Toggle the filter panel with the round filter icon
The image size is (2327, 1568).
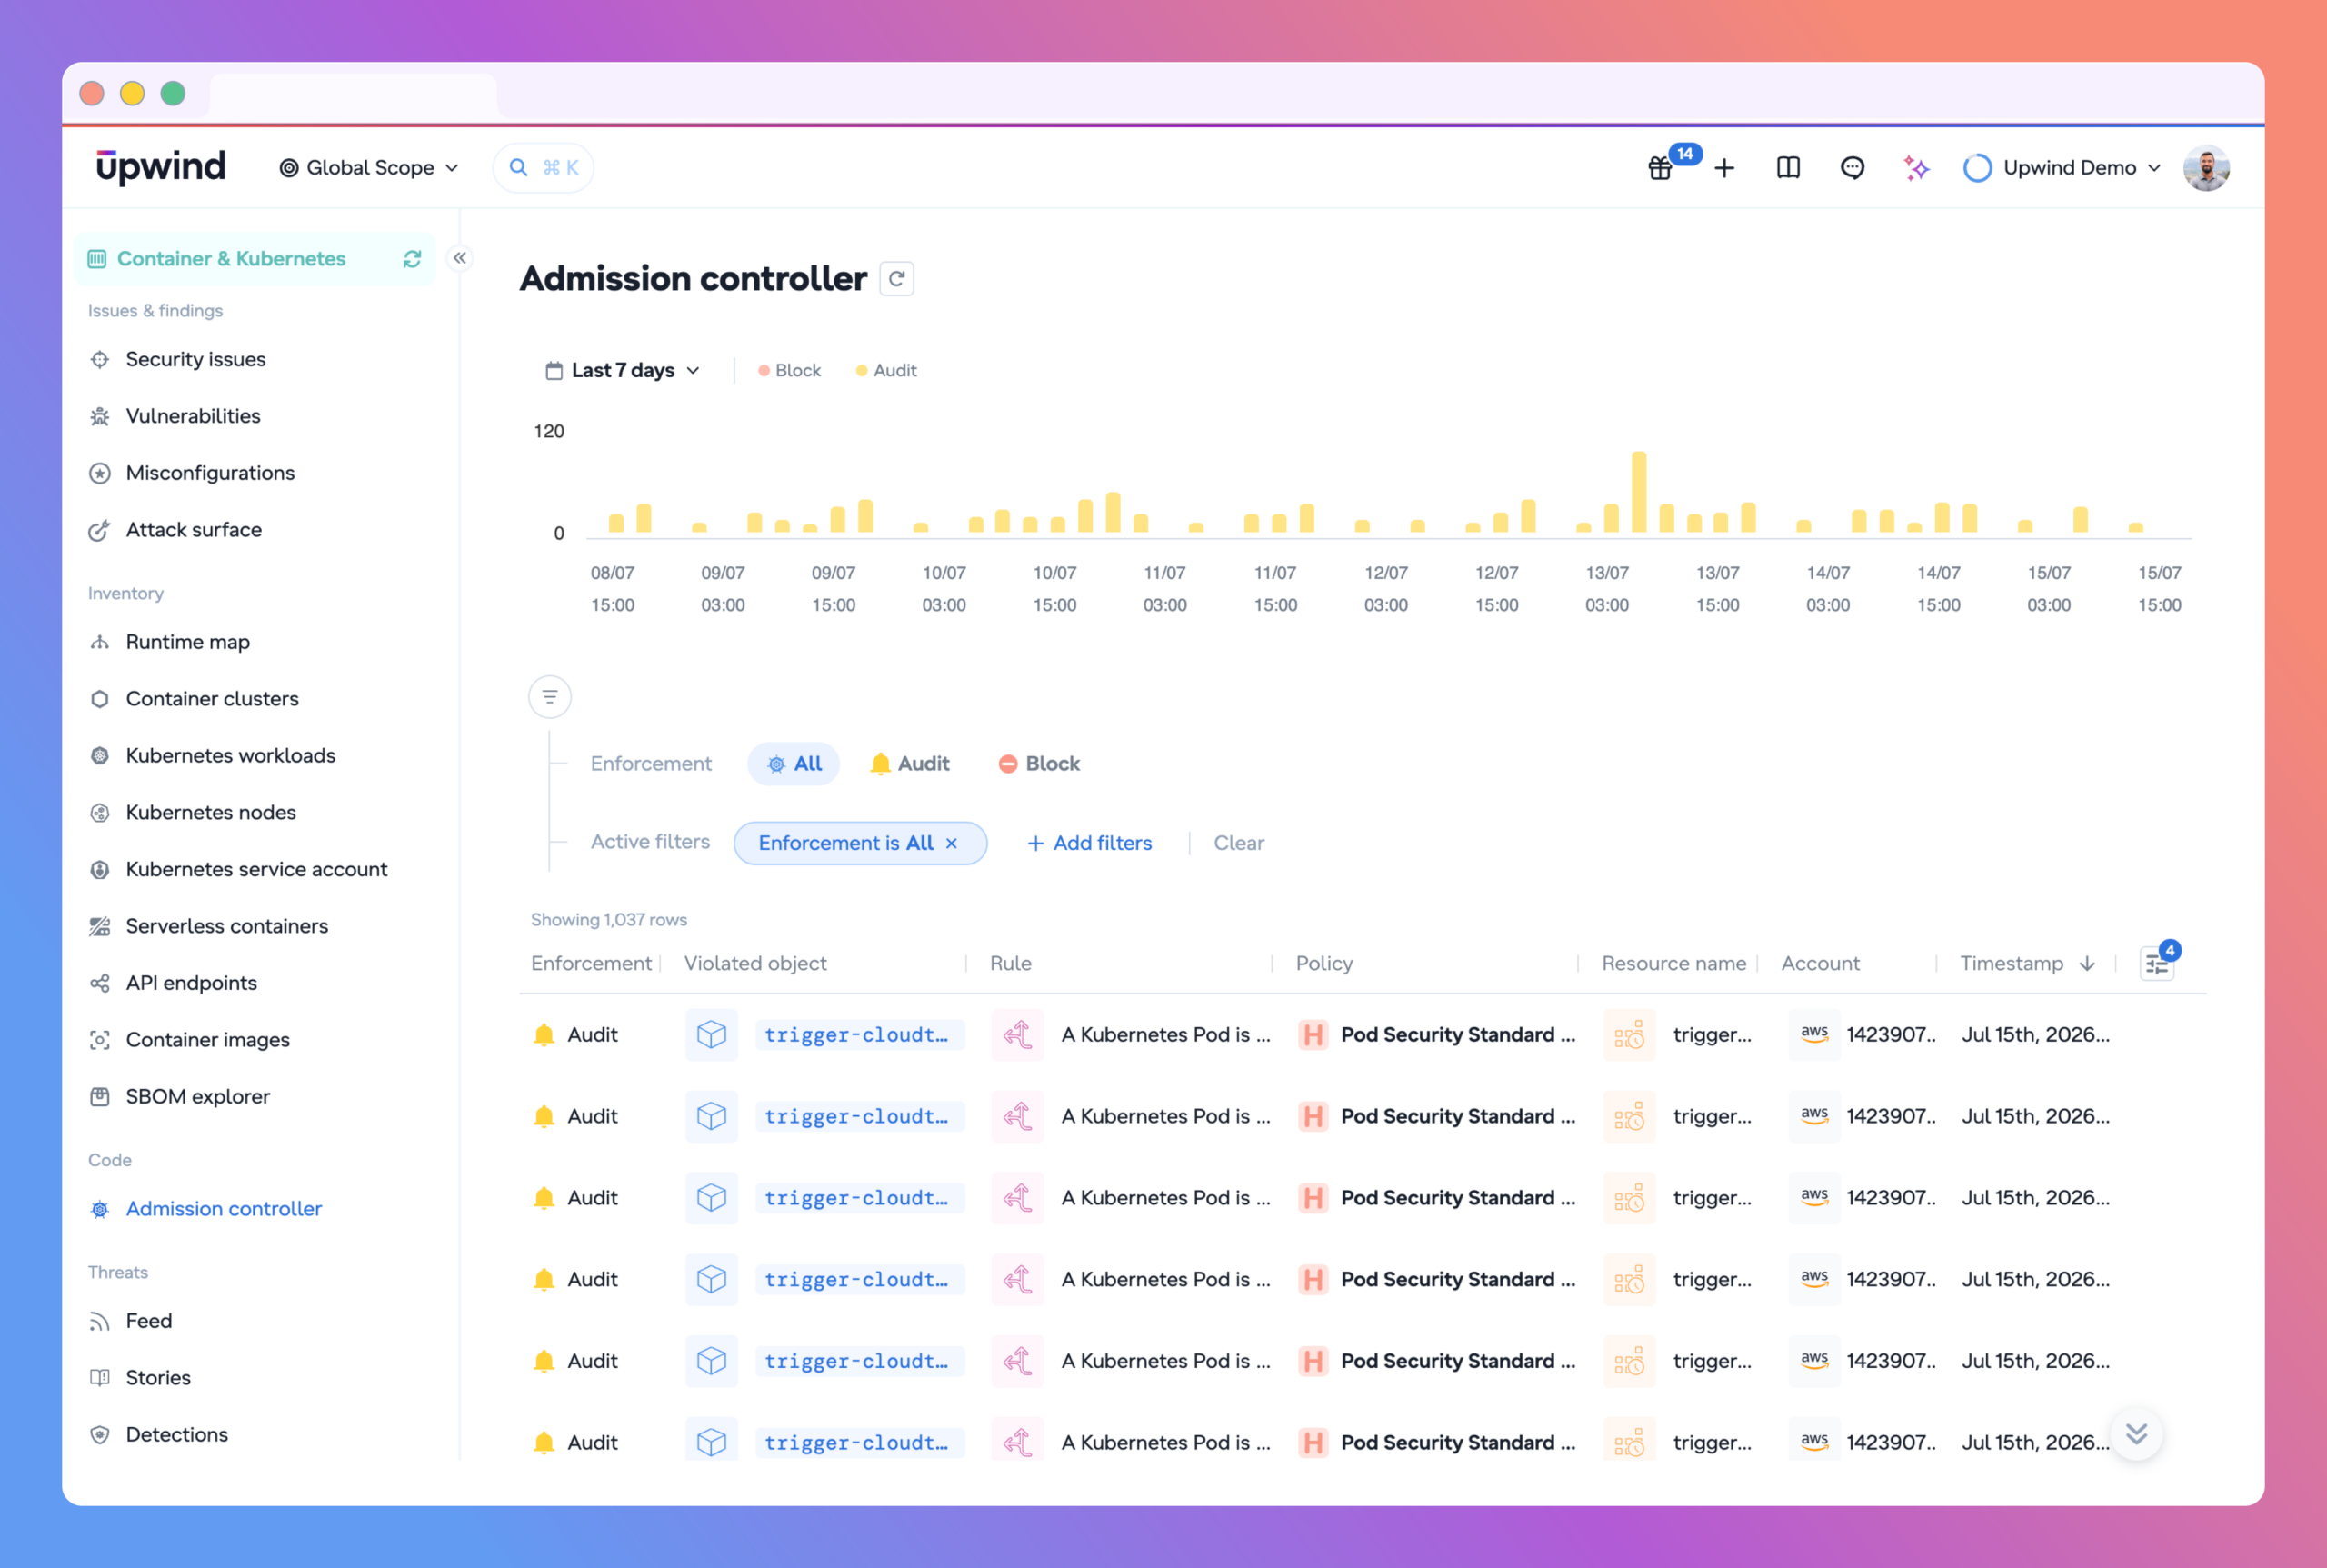[x=550, y=697]
